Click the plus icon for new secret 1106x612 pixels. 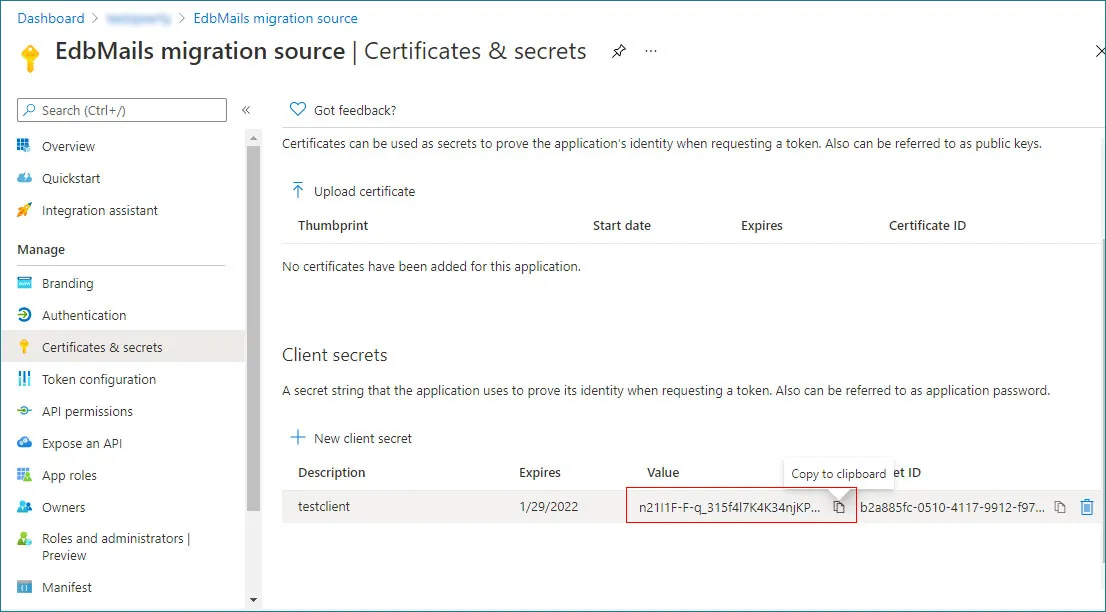point(298,438)
